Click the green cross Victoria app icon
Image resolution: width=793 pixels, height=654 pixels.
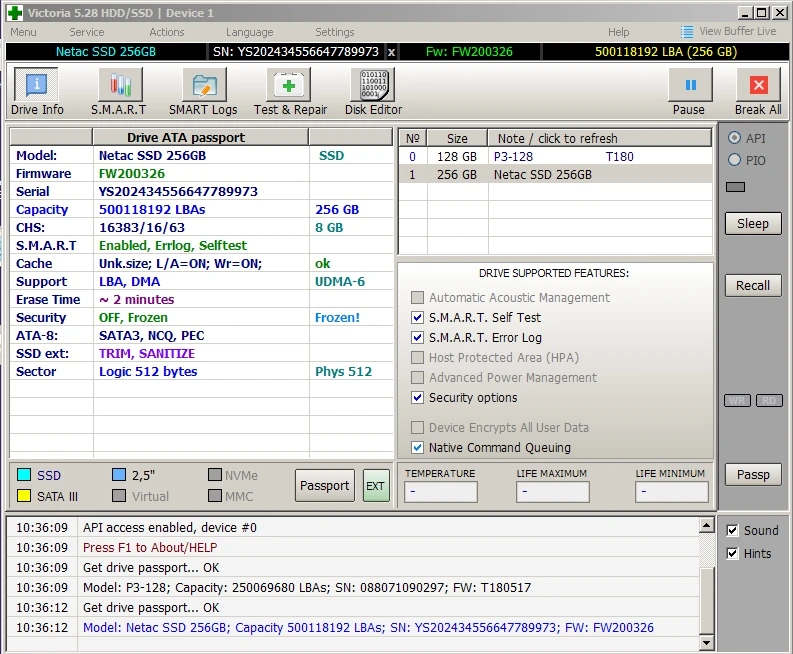(x=15, y=13)
